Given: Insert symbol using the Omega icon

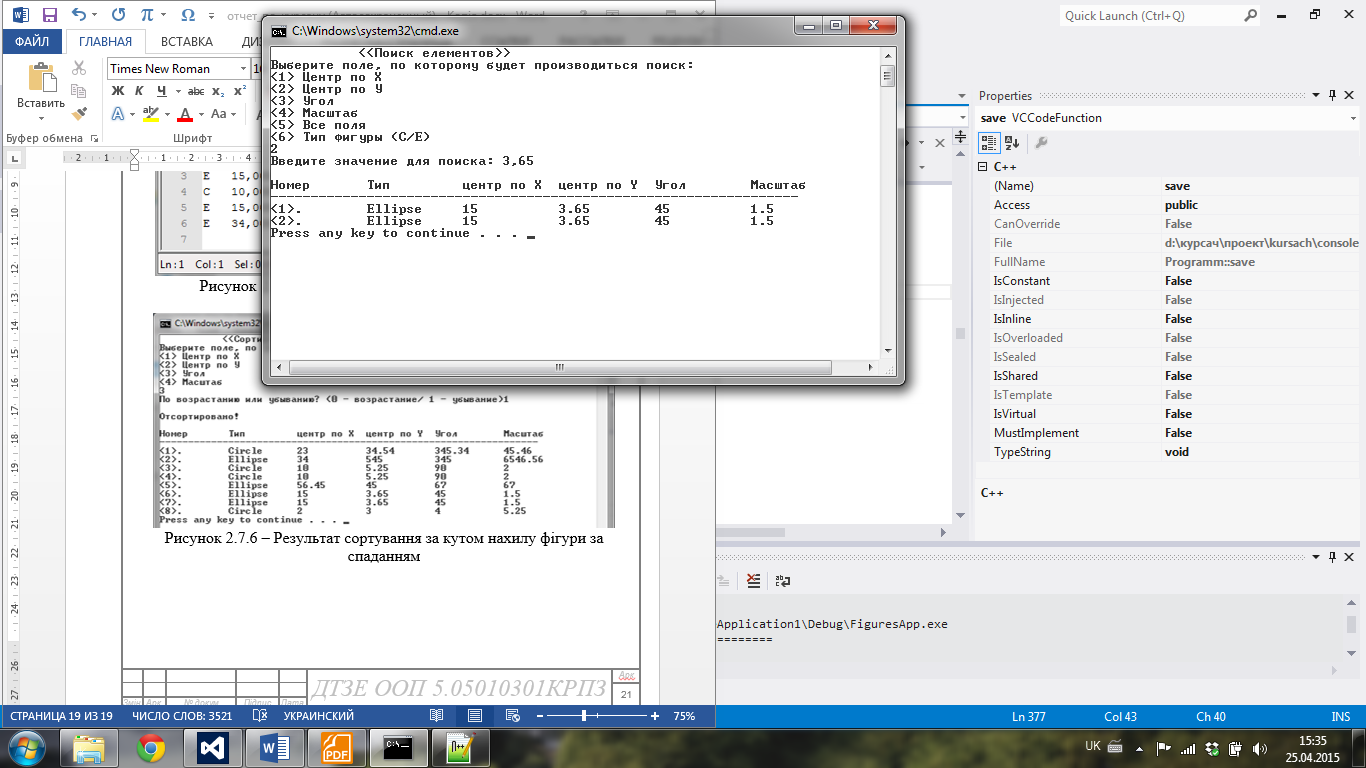Looking at the screenshot, I should point(187,15).
